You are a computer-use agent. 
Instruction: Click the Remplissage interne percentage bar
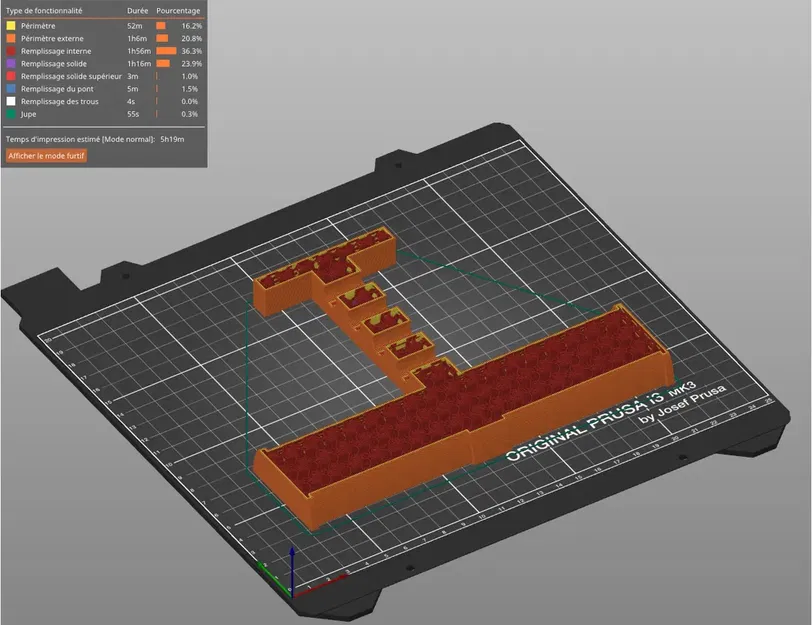[165, 51]
